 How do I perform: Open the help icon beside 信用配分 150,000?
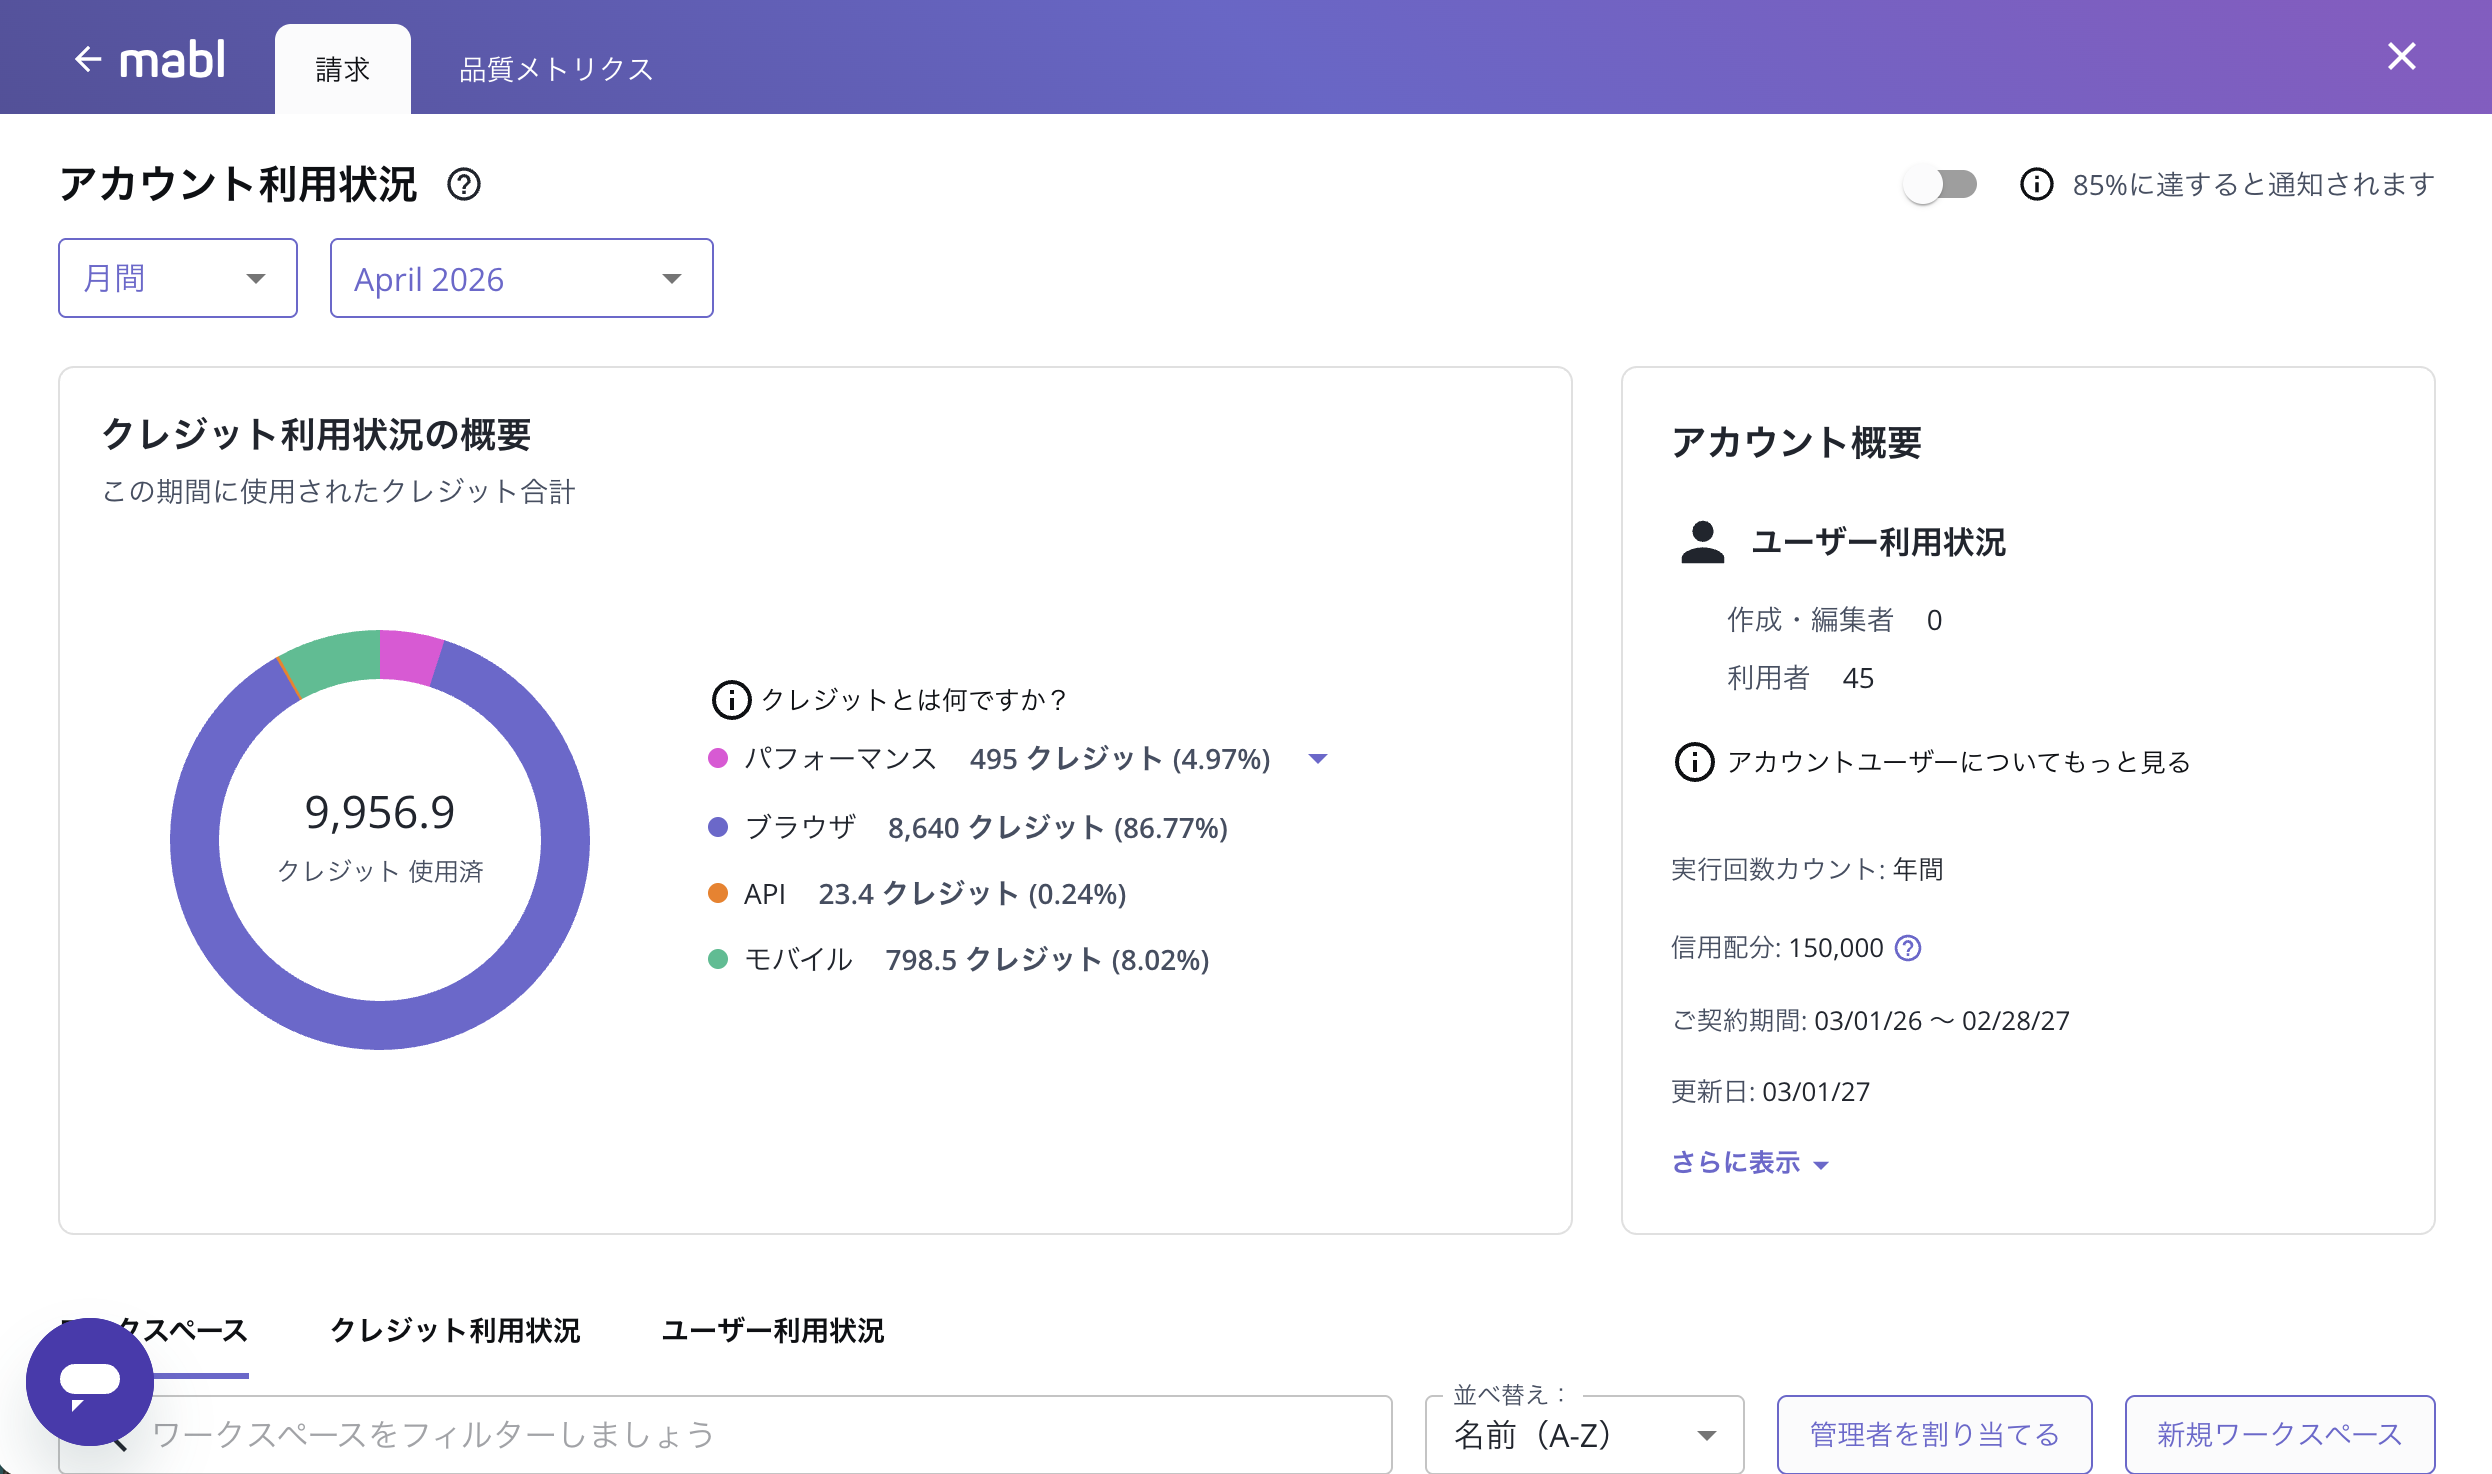coord(1908,948)
